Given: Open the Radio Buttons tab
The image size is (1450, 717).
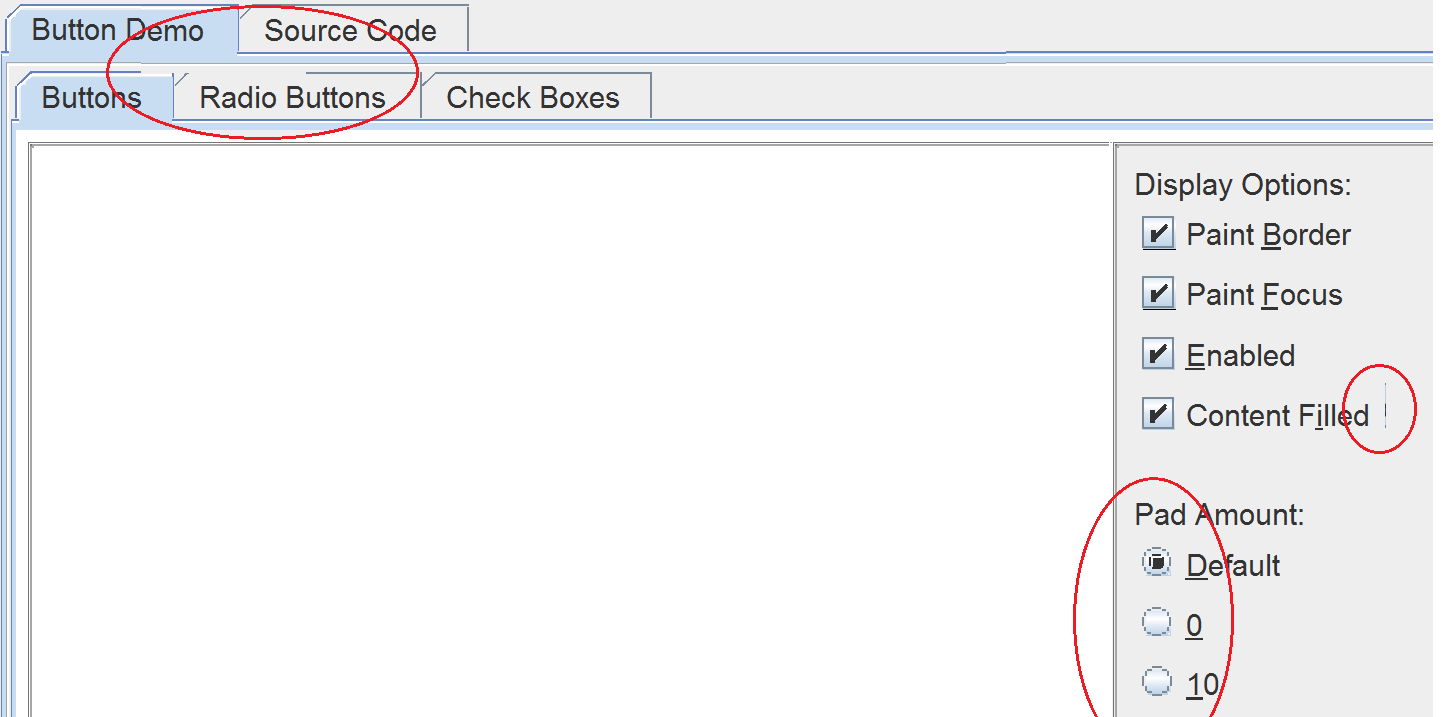Looking at the screenshot, I should coord(294,97).
